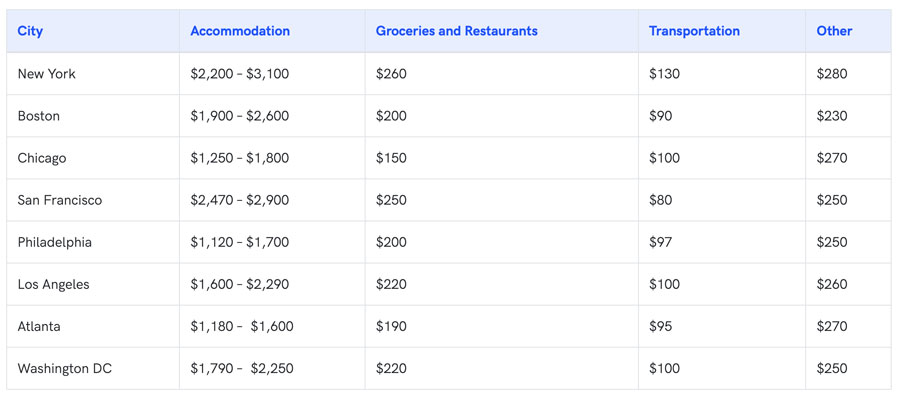Click the Philadelphia city cell
This screenshot has width=900, height=396.
coord(55,242)
